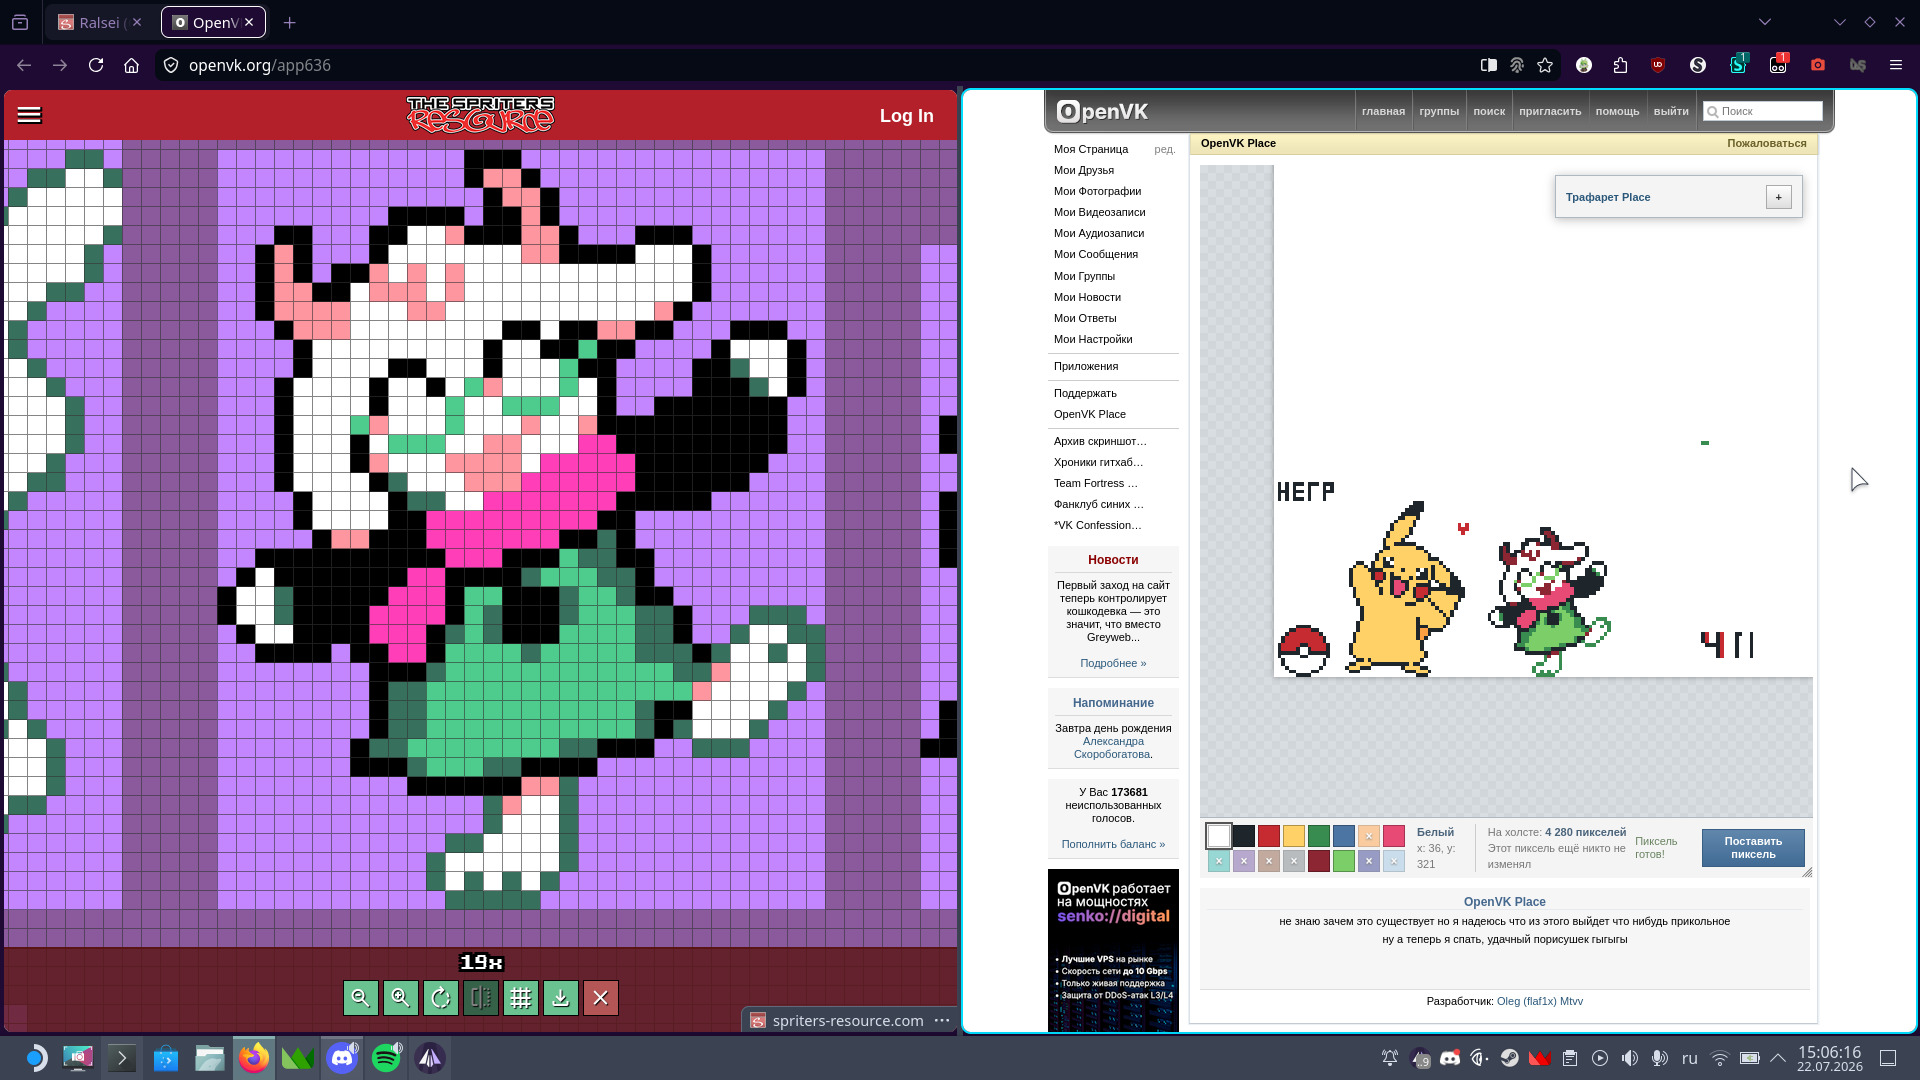Rotate the sprite with the rotate icon
The height and width of the screenshot is (1080, 1920).
pos(441,998)
